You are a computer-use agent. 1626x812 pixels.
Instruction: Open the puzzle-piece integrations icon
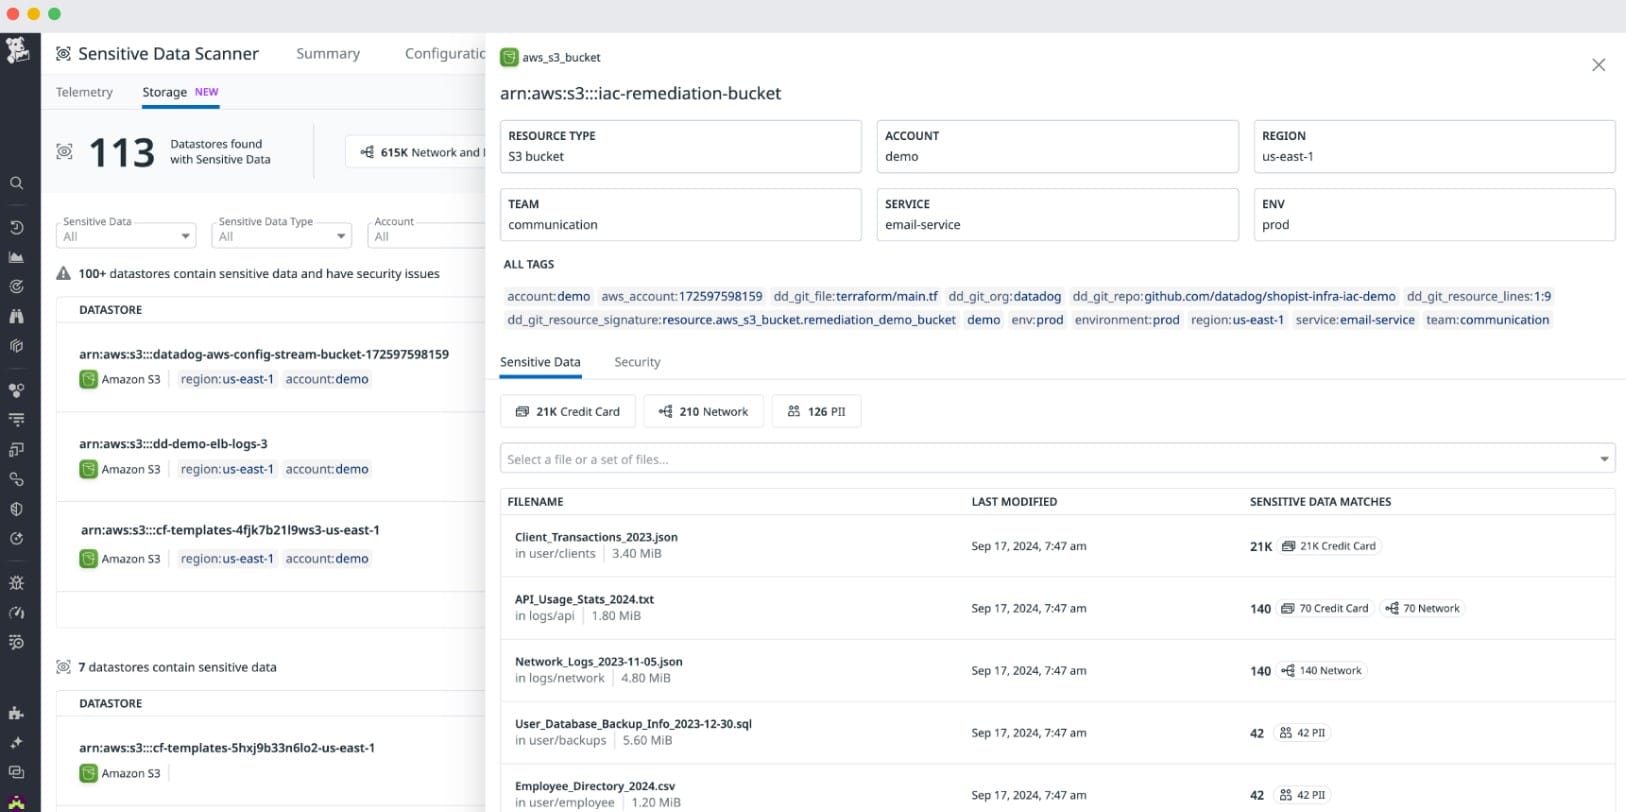coord(16,713)
